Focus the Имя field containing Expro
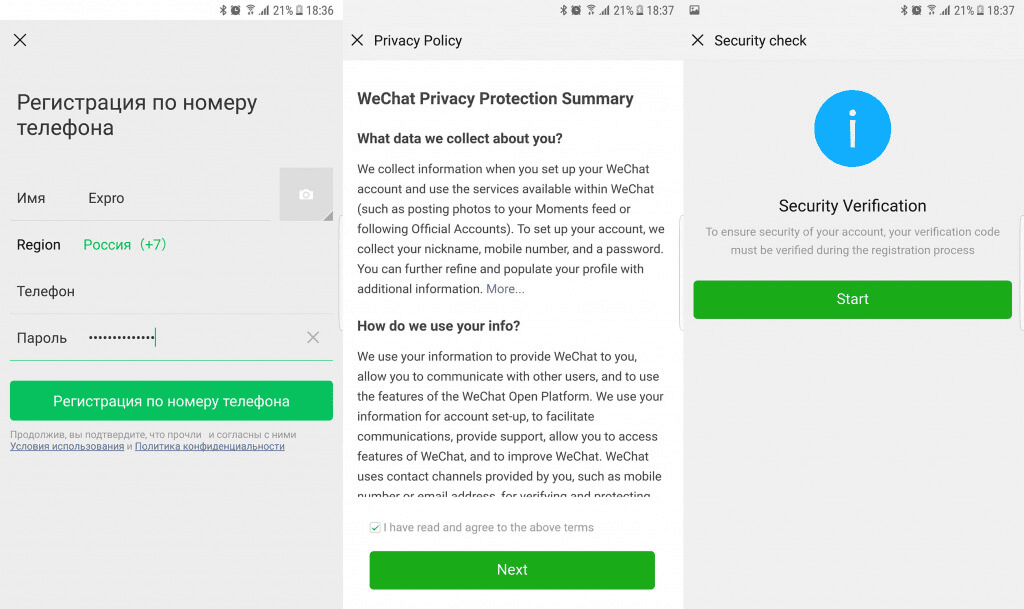The image size is (1024, 609). coord(170,198)
